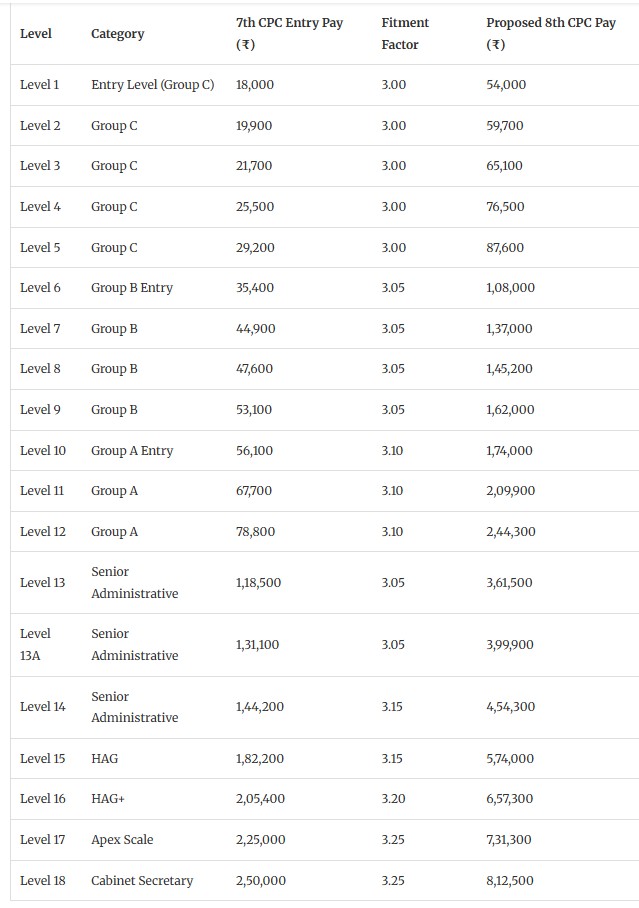This screenshot has width=639, height=908.
Task: Select the 3.20 fitment factor cell
Action: coord(393,799)
